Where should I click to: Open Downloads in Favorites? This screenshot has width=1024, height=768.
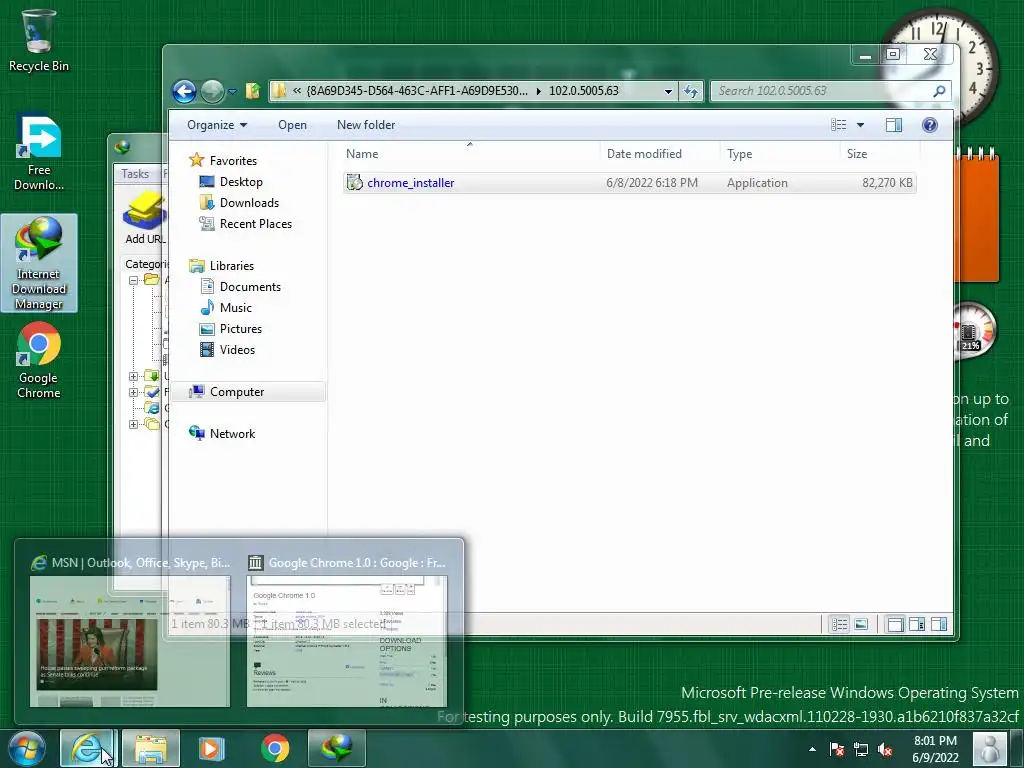pos(249,202)
